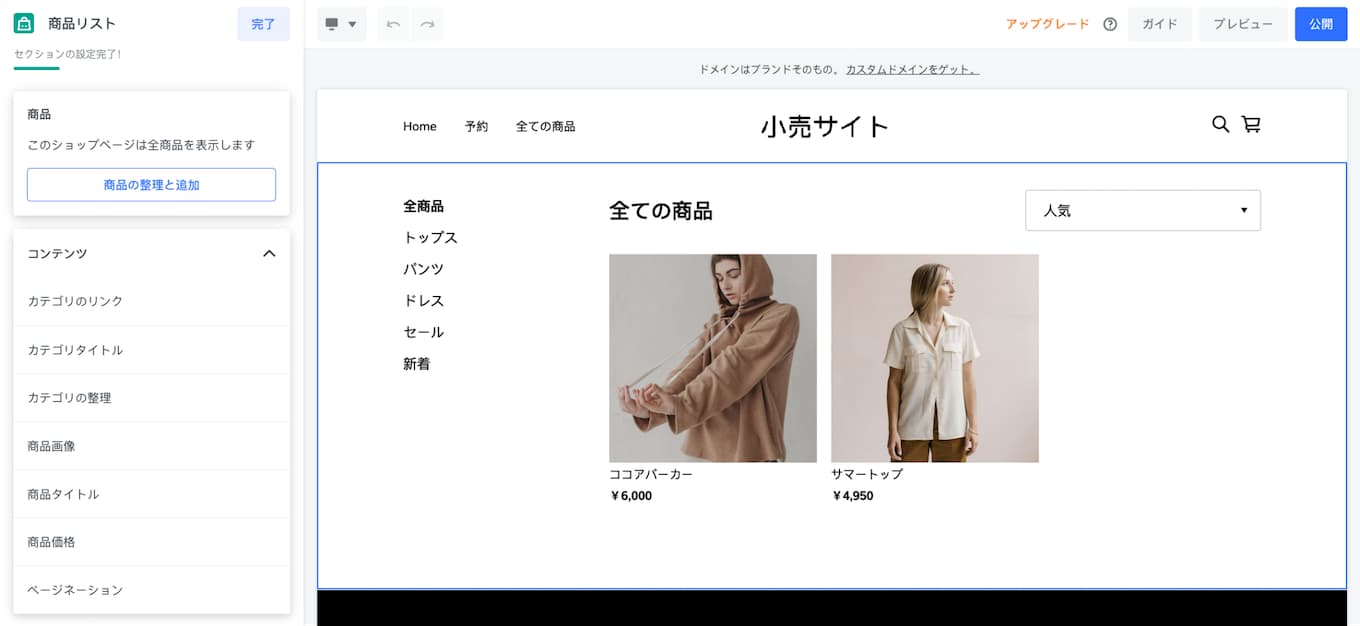Select Home in the site navigation
Viewport: 1360px width, 626px height.
pos(419,126)
